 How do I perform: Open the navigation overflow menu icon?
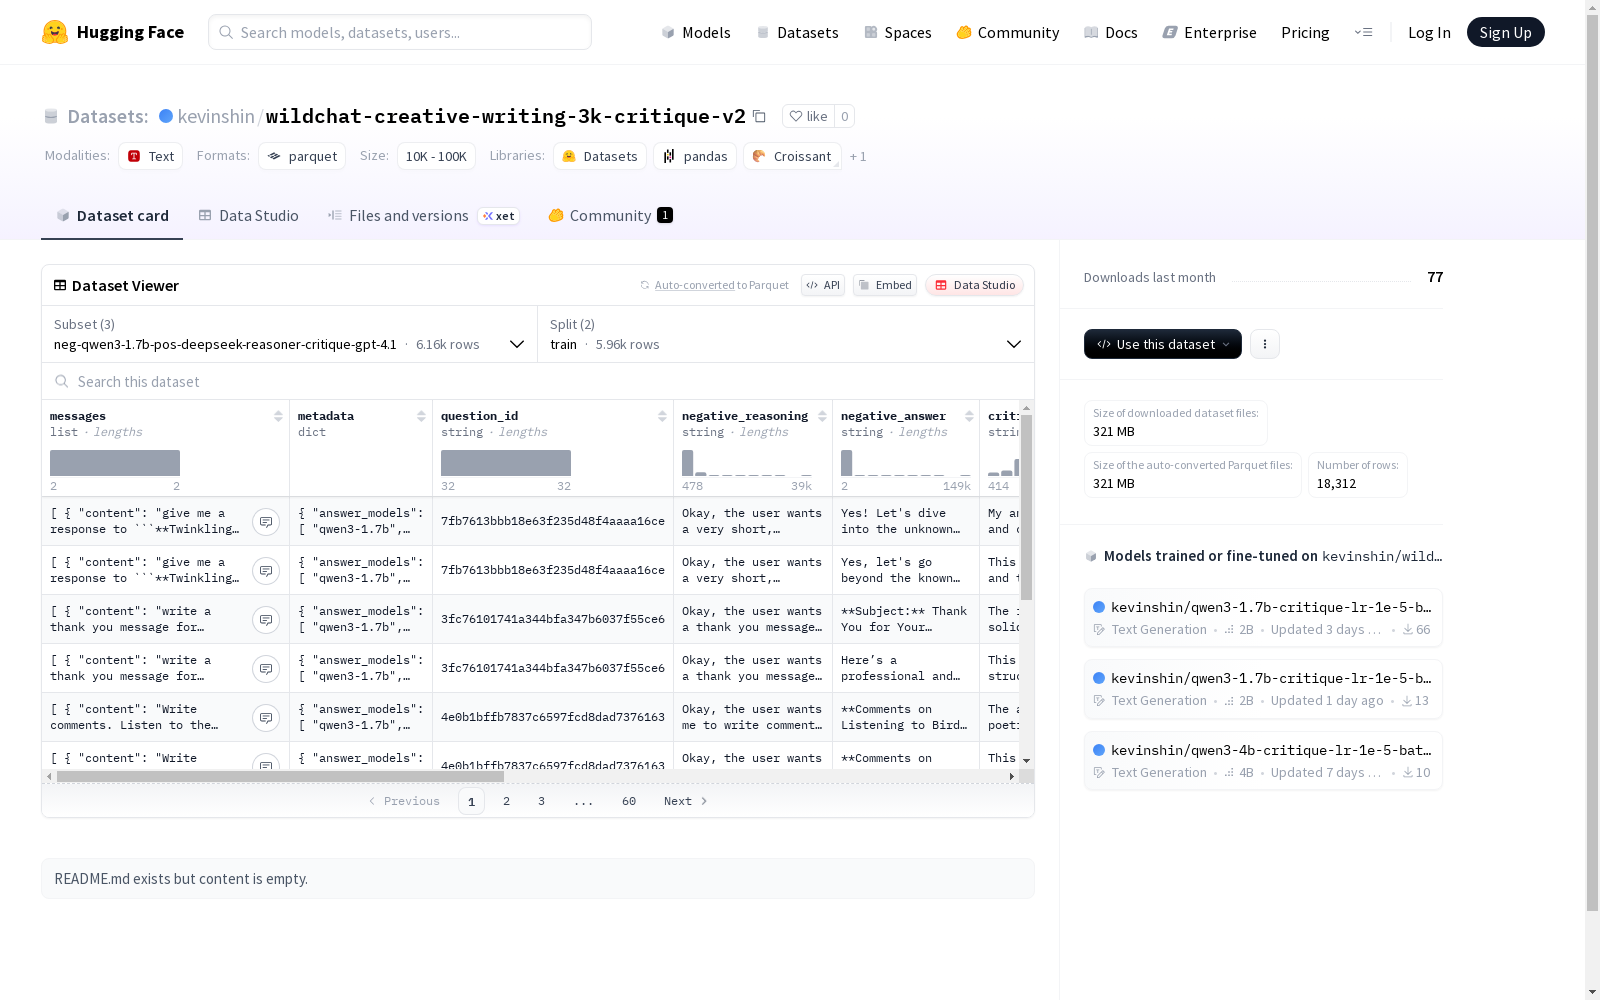coord(1363,32)
